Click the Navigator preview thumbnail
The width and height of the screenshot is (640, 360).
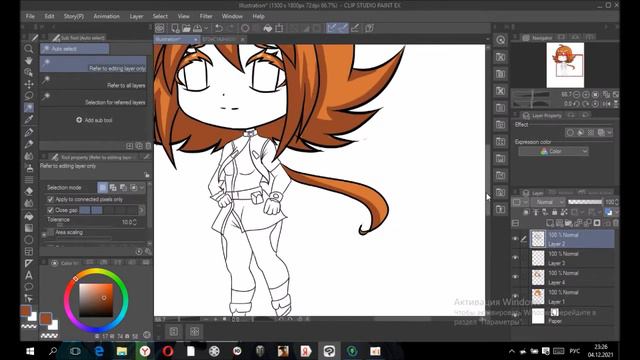pos(565,65)
